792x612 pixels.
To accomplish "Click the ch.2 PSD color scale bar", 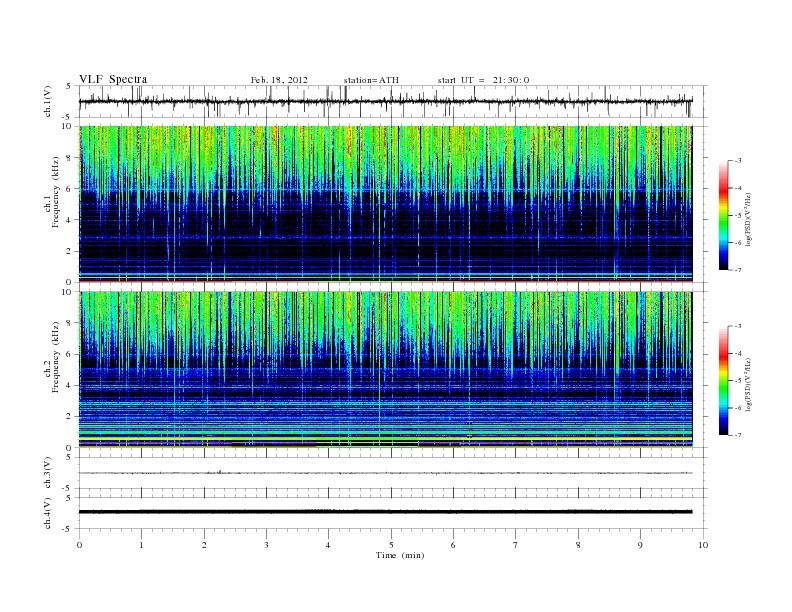I will [724, 380].
